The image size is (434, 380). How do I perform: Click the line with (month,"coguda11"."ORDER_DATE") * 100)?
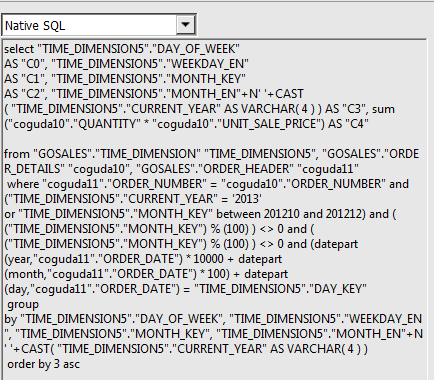(x=146, y=274)
